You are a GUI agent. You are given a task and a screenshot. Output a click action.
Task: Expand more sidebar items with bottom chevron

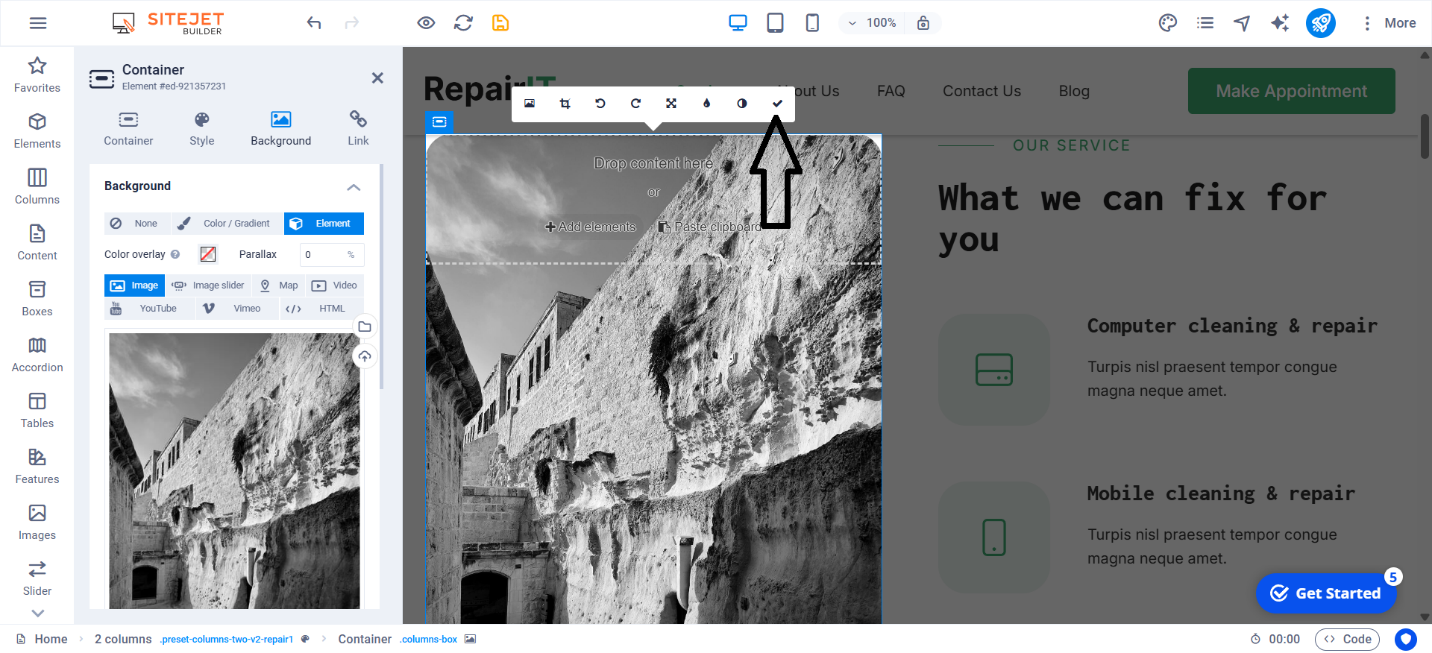[x=37, y=613]
